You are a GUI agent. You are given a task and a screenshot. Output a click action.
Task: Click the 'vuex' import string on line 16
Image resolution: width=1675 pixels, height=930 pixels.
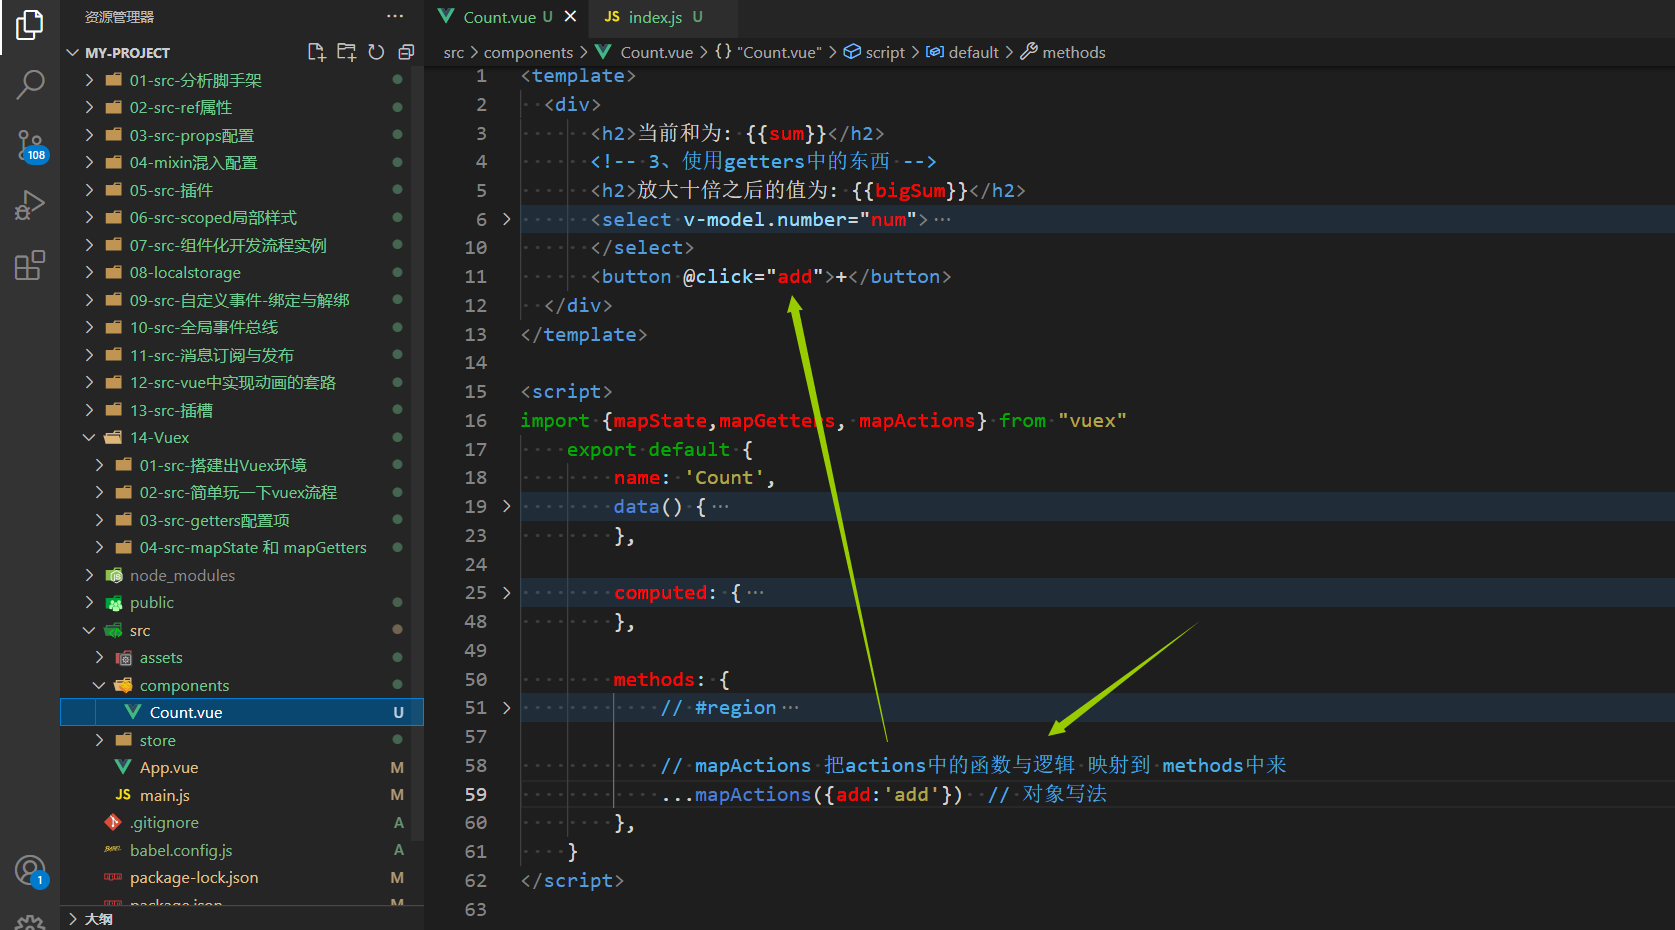[x=1092, y=420]
